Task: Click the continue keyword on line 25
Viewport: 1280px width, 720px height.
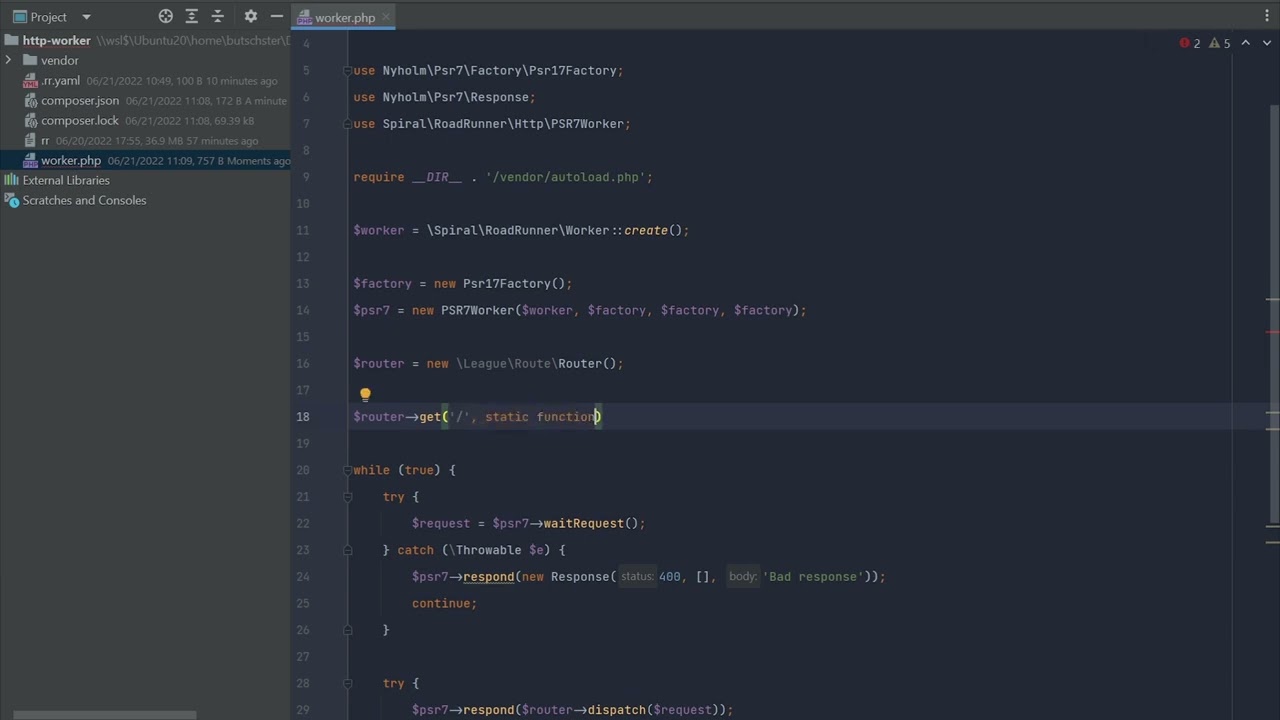Action: coord(441,603)
